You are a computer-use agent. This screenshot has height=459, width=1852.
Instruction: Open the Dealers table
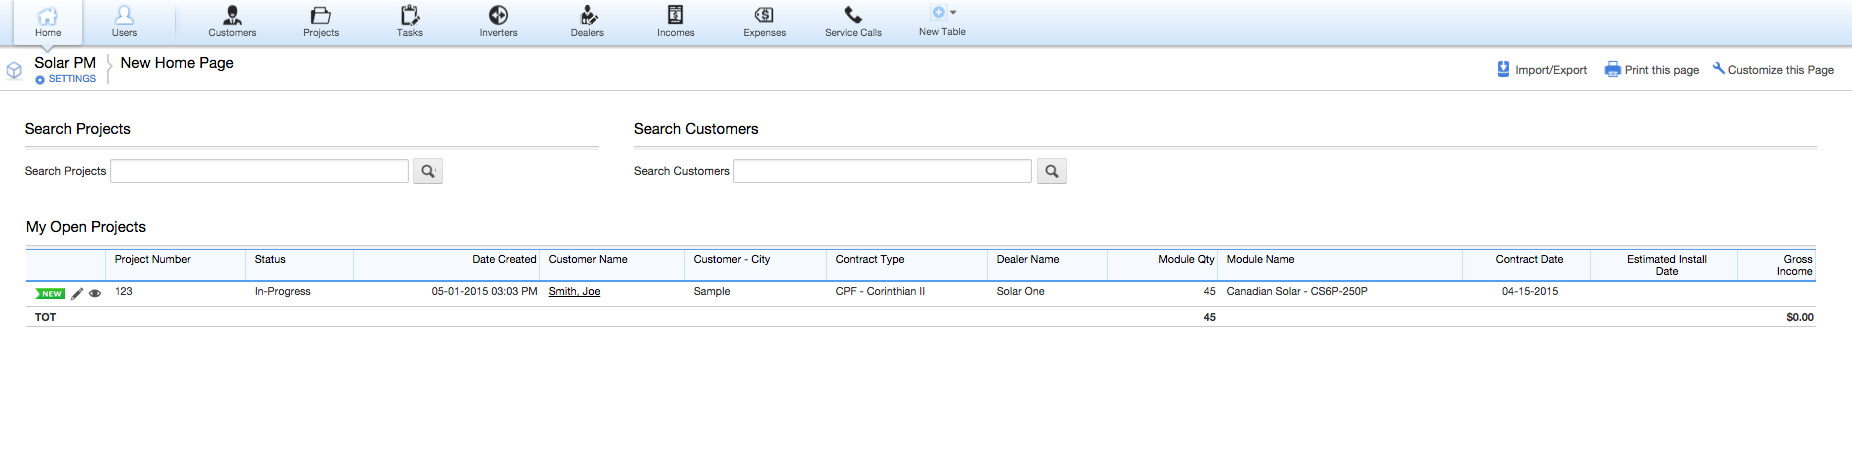[x=587, y=22]
